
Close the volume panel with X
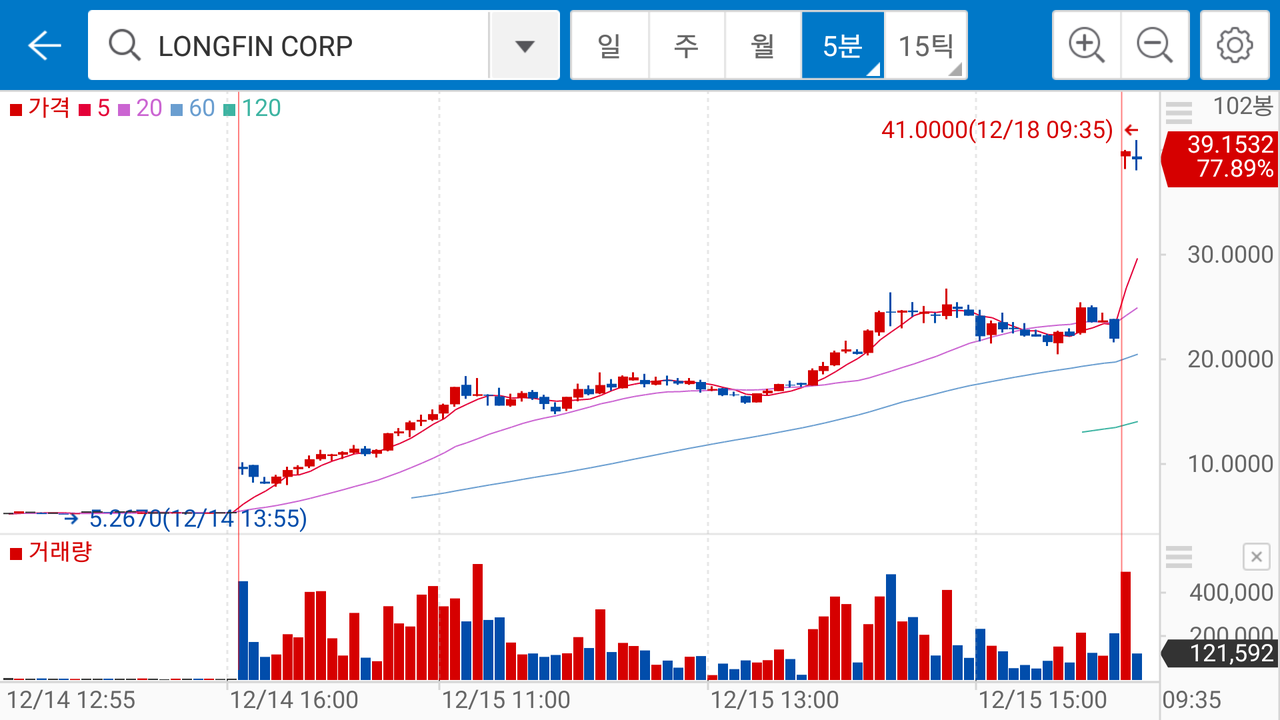[1256, 557]
